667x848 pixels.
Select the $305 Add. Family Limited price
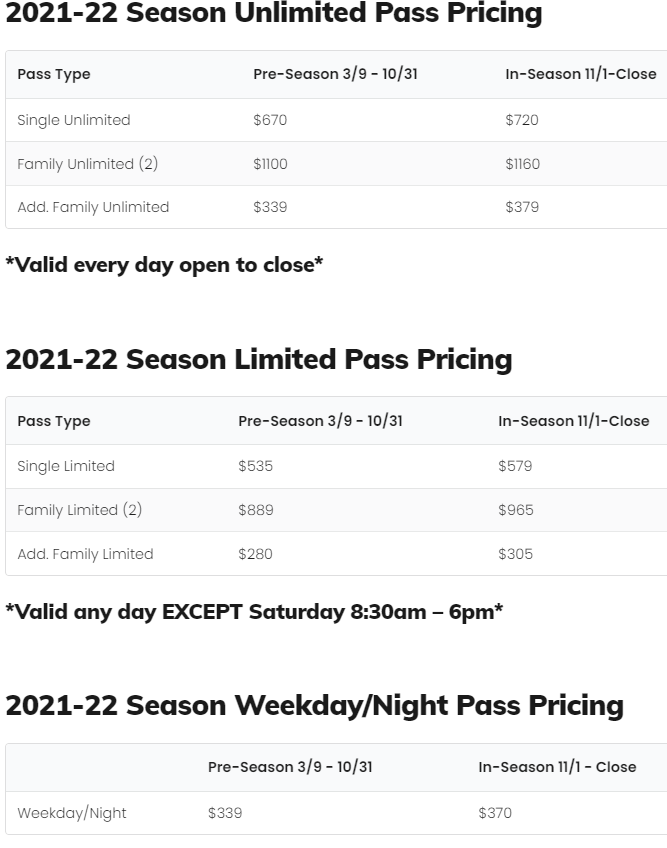515,554
